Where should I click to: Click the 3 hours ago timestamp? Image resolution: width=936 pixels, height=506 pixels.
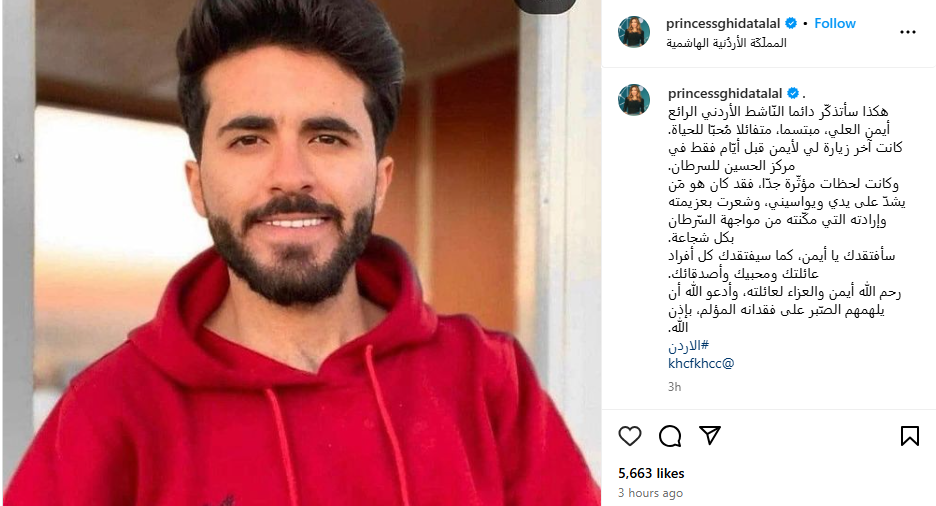tap(650, 493)
